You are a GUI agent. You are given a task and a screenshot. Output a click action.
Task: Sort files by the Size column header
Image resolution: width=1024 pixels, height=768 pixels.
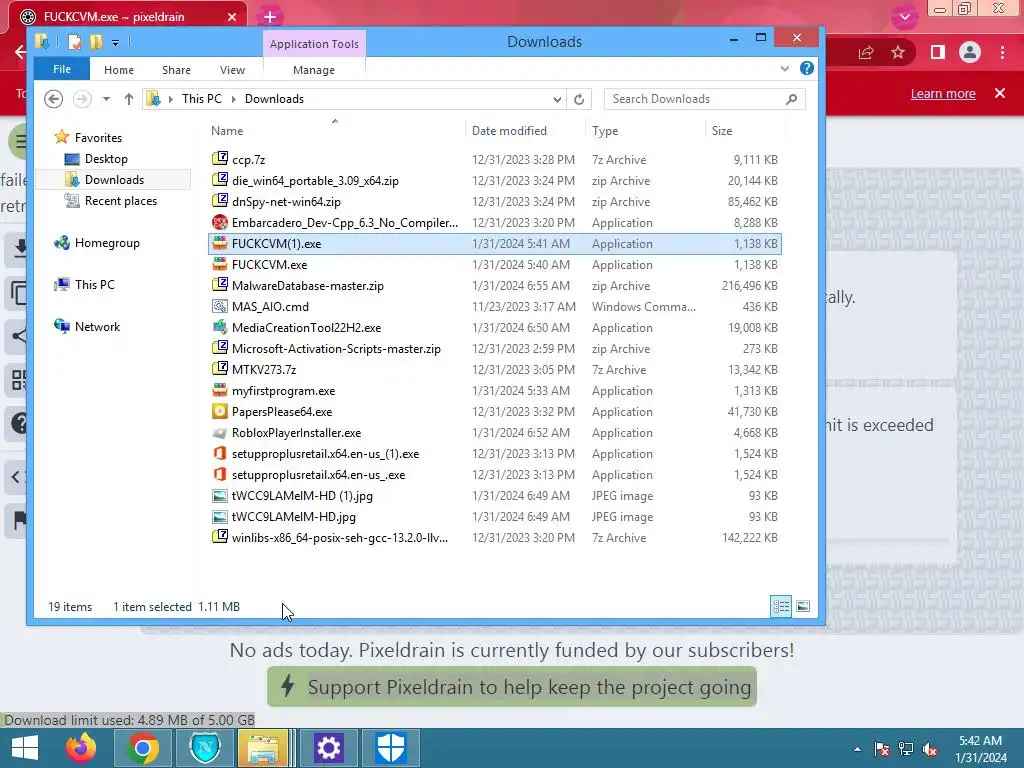[x=722, y=131]
